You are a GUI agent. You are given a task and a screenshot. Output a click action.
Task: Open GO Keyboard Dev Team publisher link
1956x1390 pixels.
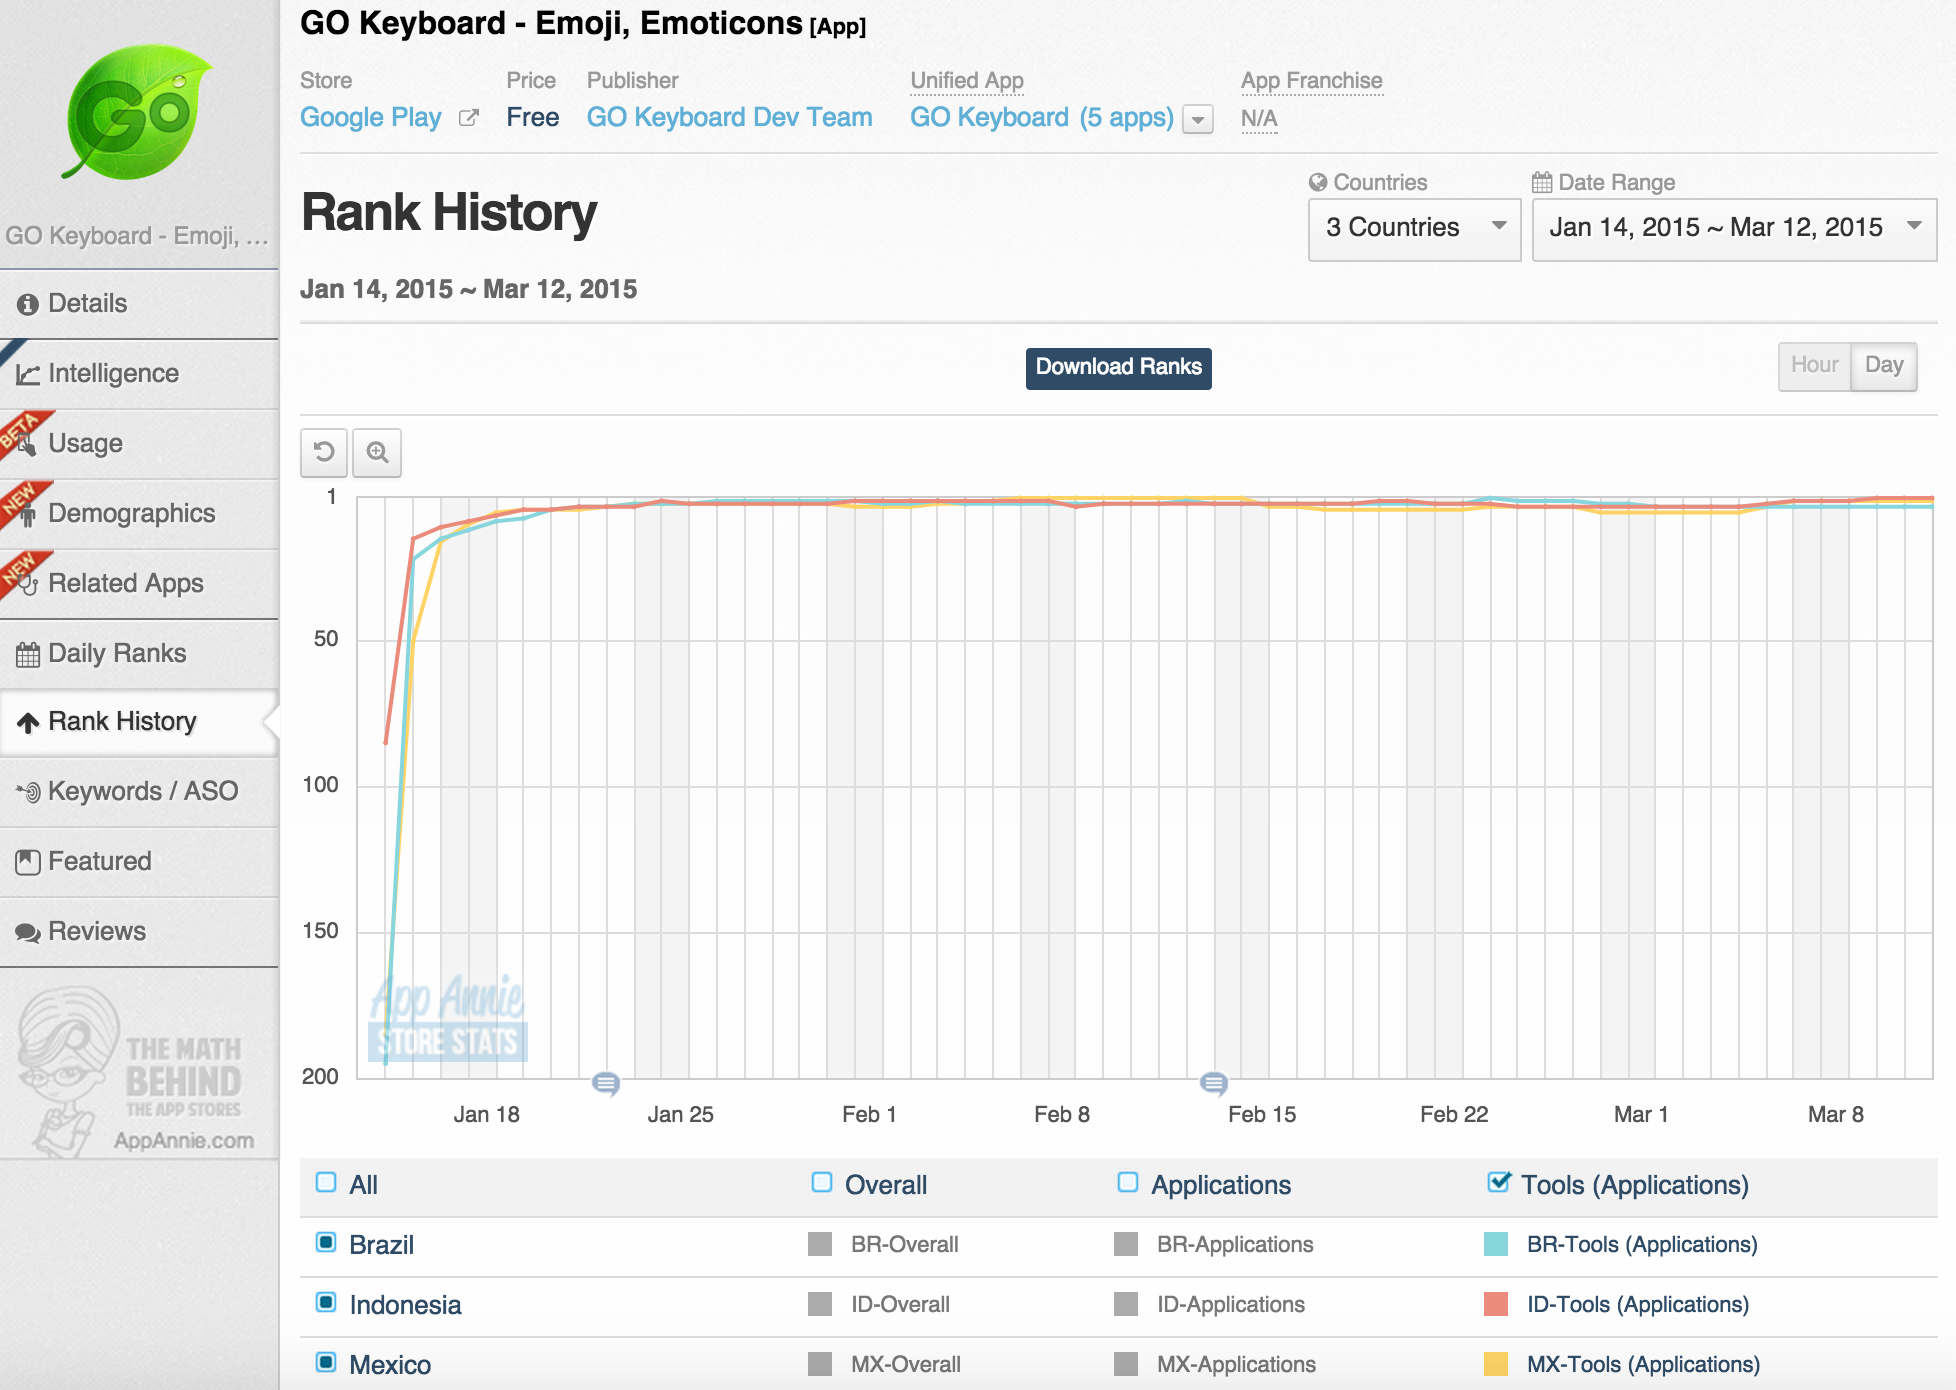click(729, 118)
